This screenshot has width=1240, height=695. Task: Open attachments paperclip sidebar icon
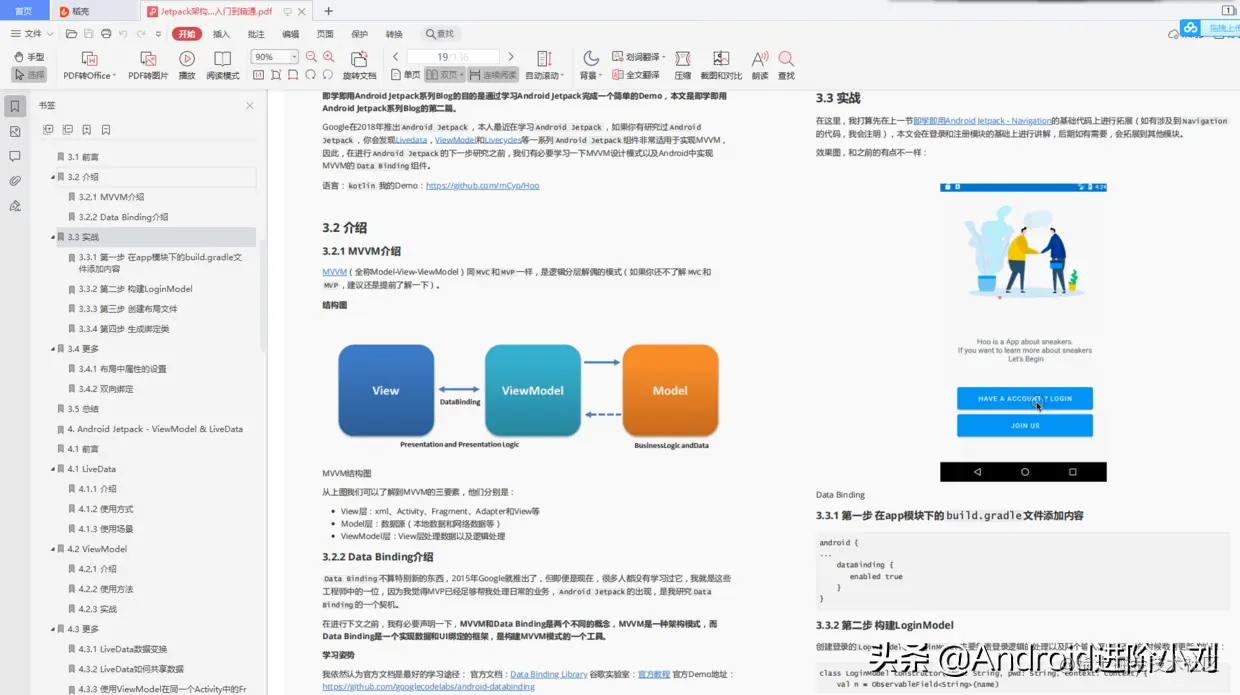coord(14,181)
